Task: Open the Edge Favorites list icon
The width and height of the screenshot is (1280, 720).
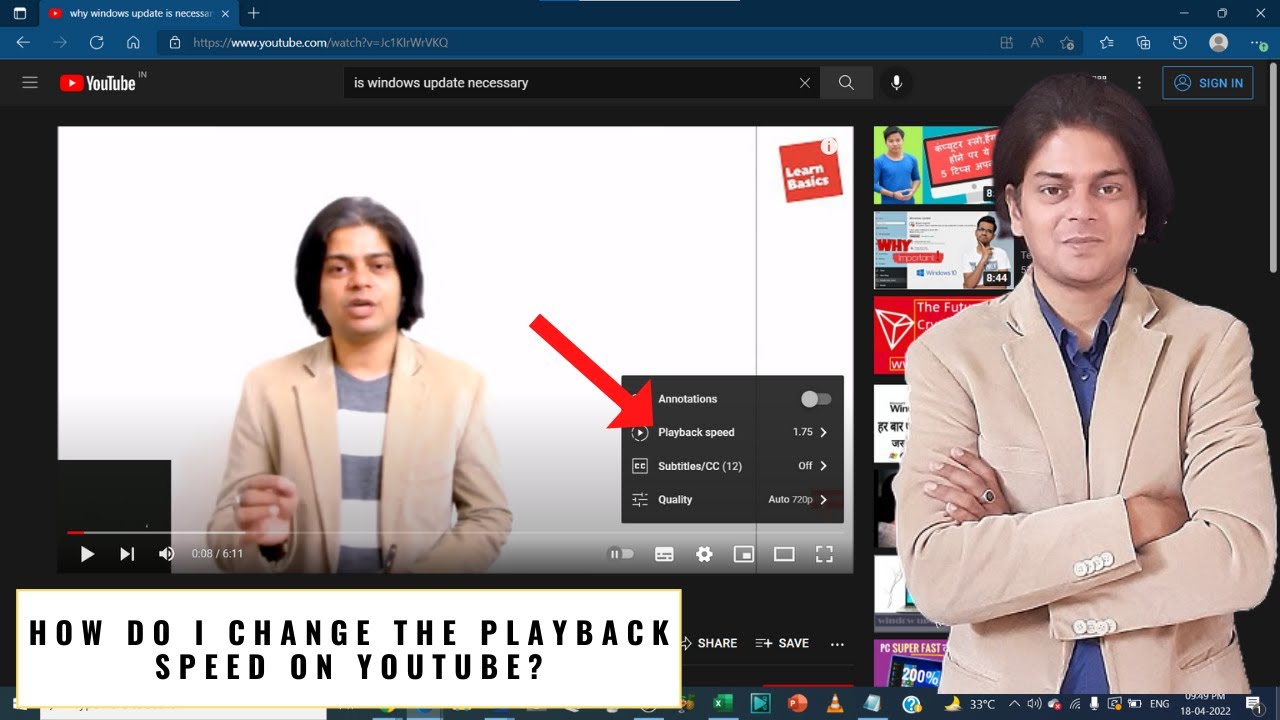Action: coord(1106,43)
